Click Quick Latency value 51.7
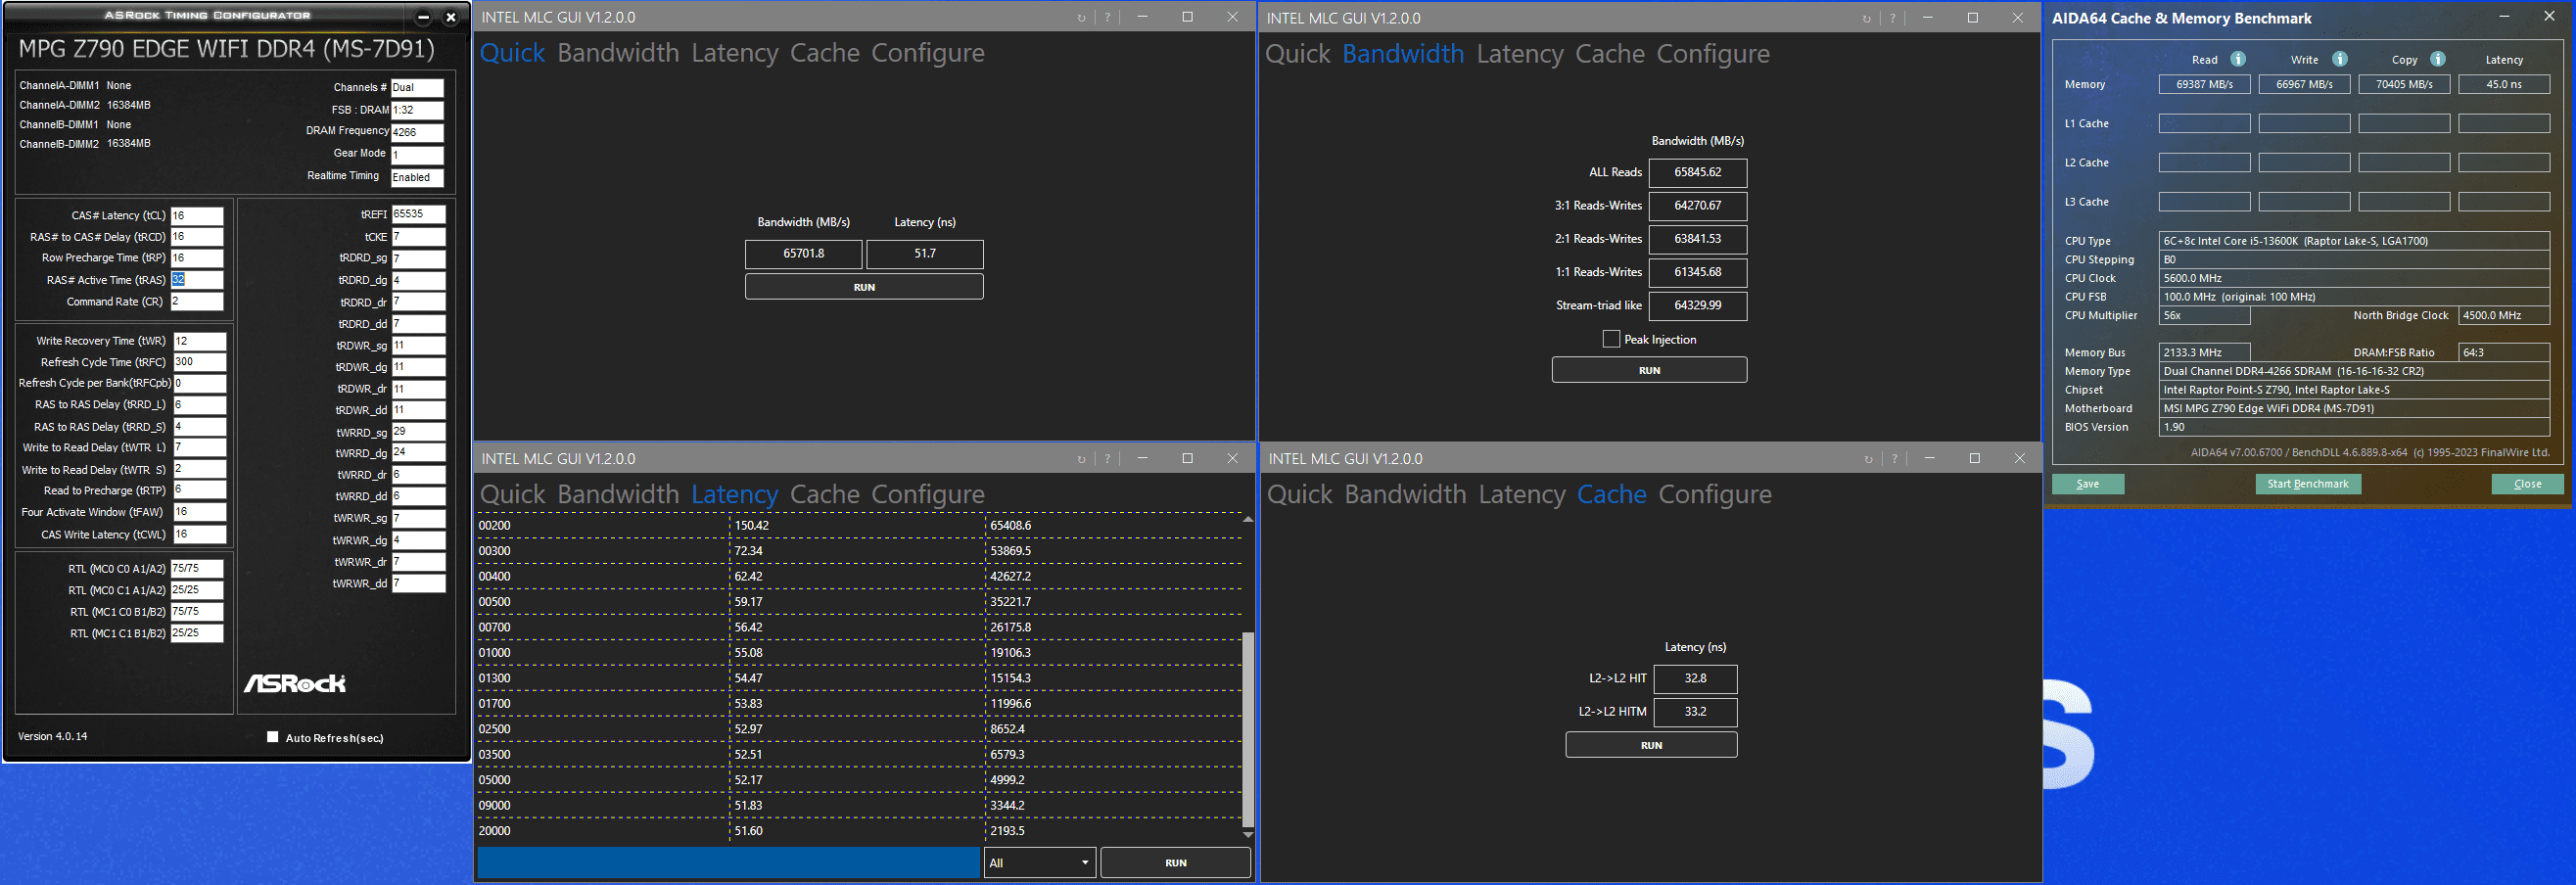 (x=925, y=254)
